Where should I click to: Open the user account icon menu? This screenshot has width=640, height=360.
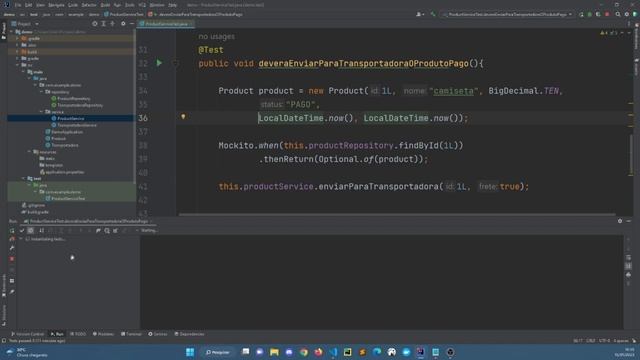coord(419,14)
